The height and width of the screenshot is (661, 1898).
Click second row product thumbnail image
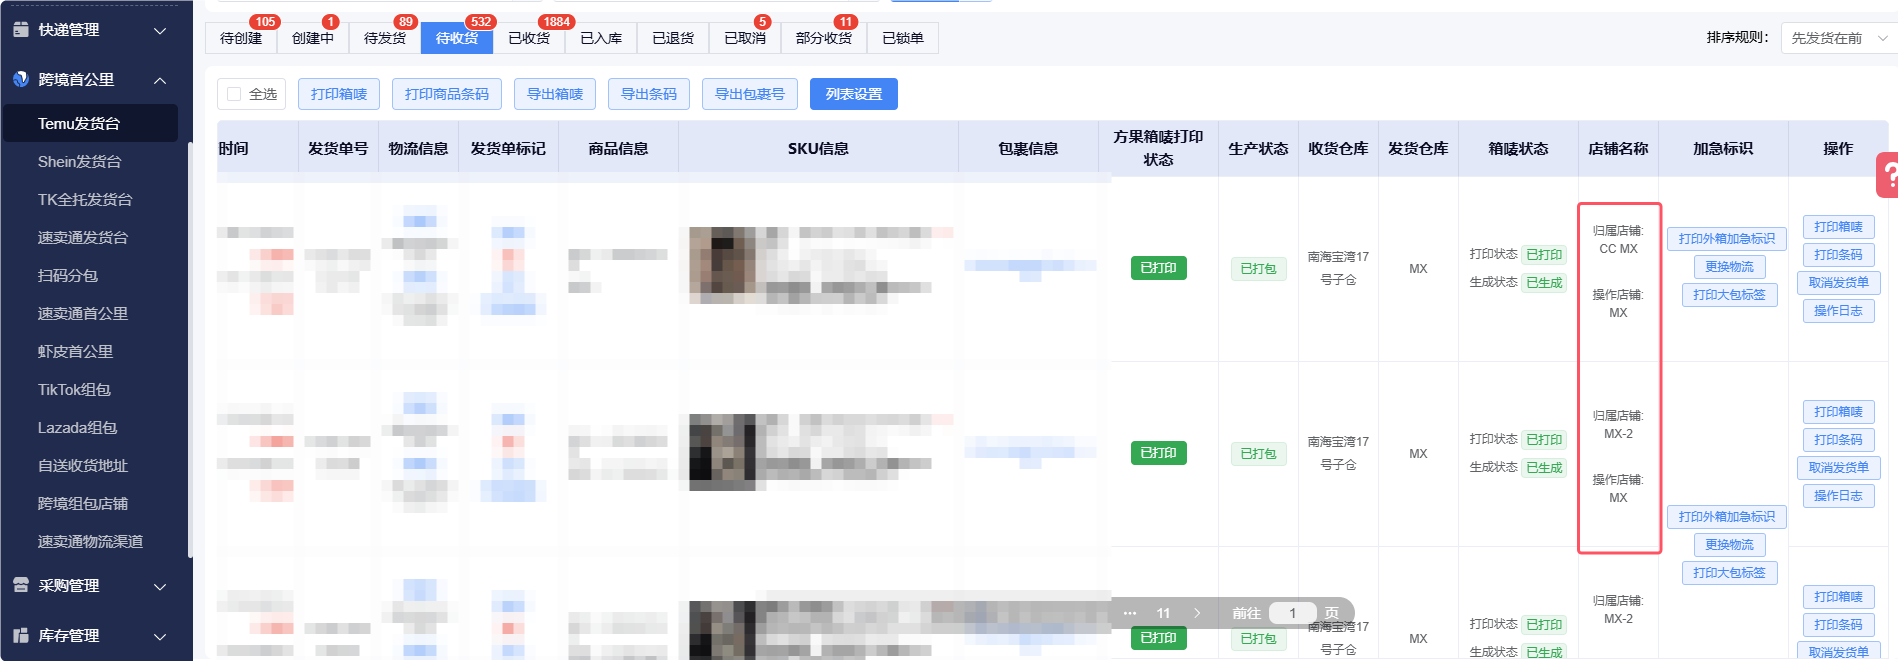click(722, 452)
